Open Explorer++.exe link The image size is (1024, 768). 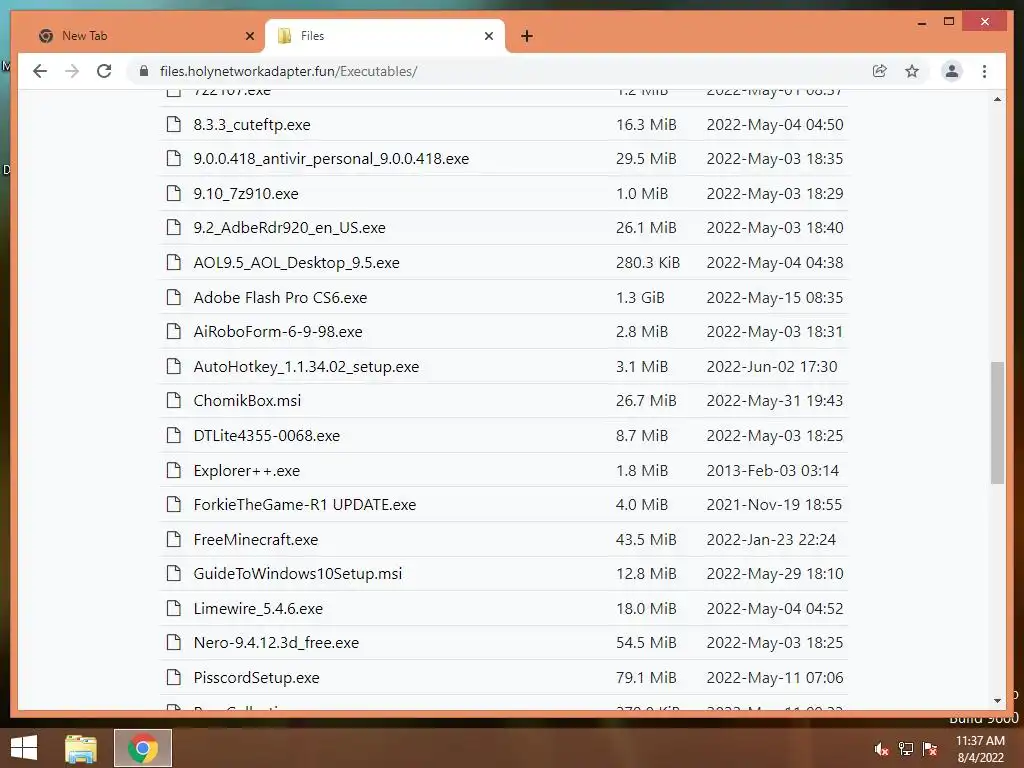[x=246, y=471]
